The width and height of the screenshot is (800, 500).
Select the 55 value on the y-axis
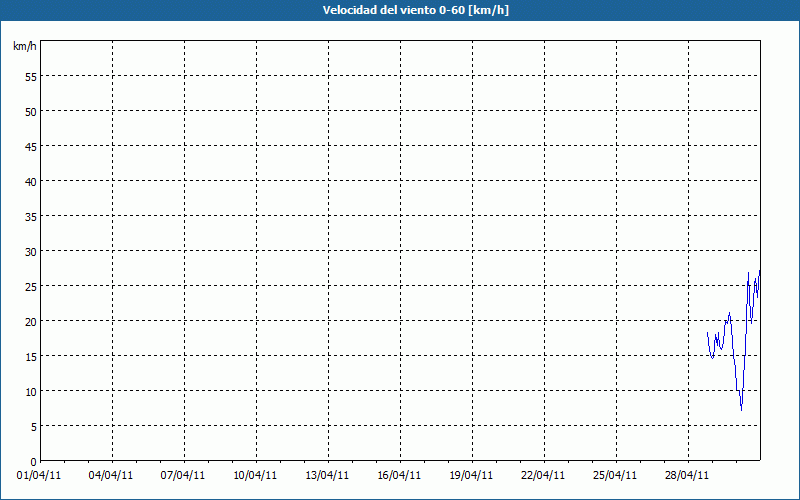[31, 77]
